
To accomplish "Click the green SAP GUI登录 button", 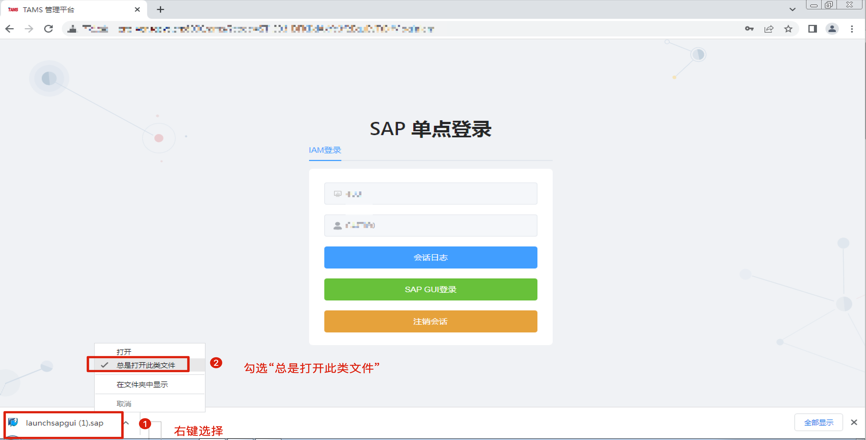I will coord(431,289).
